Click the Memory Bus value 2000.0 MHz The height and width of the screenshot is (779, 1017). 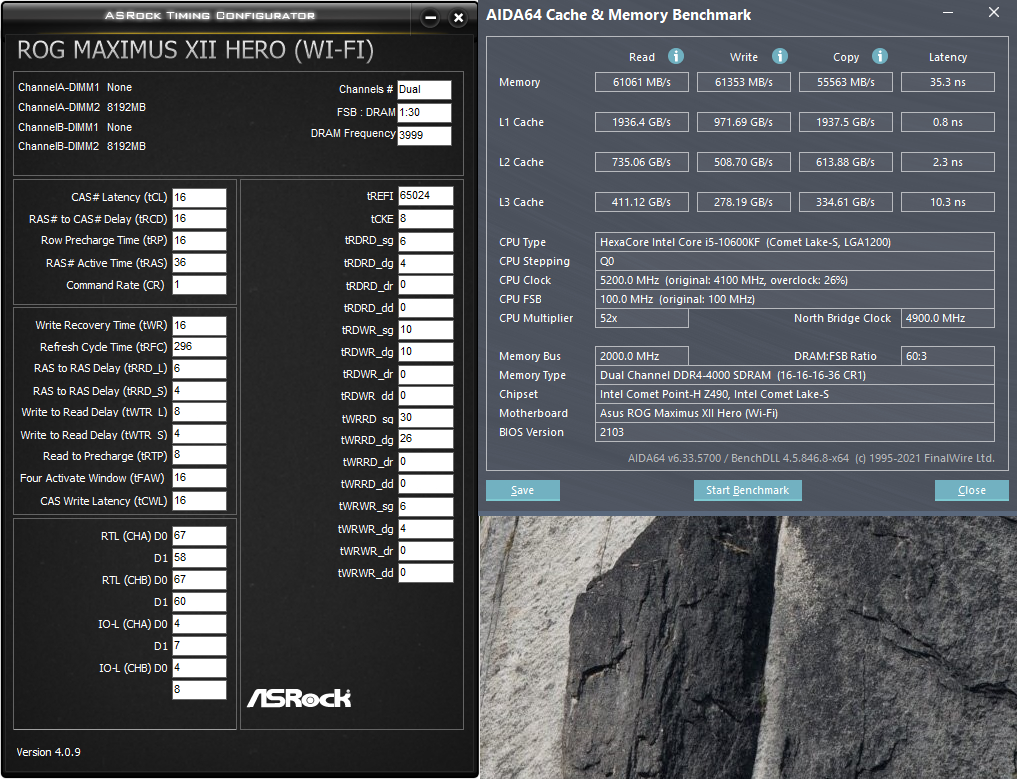641,356
